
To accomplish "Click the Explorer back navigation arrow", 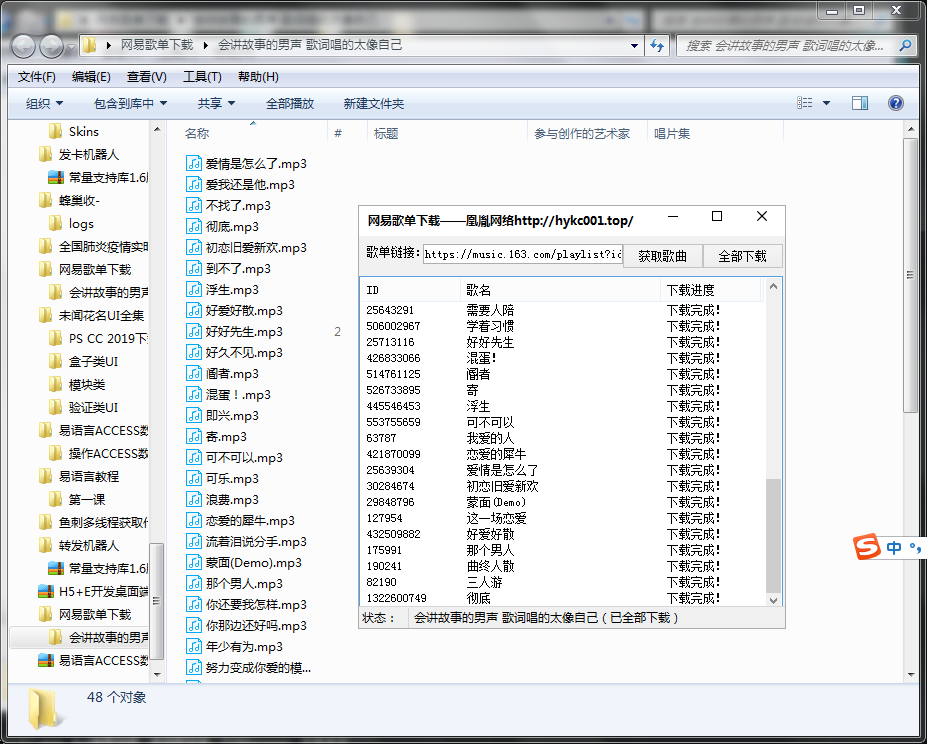I will pyautogui.click(x=24, y=46).
